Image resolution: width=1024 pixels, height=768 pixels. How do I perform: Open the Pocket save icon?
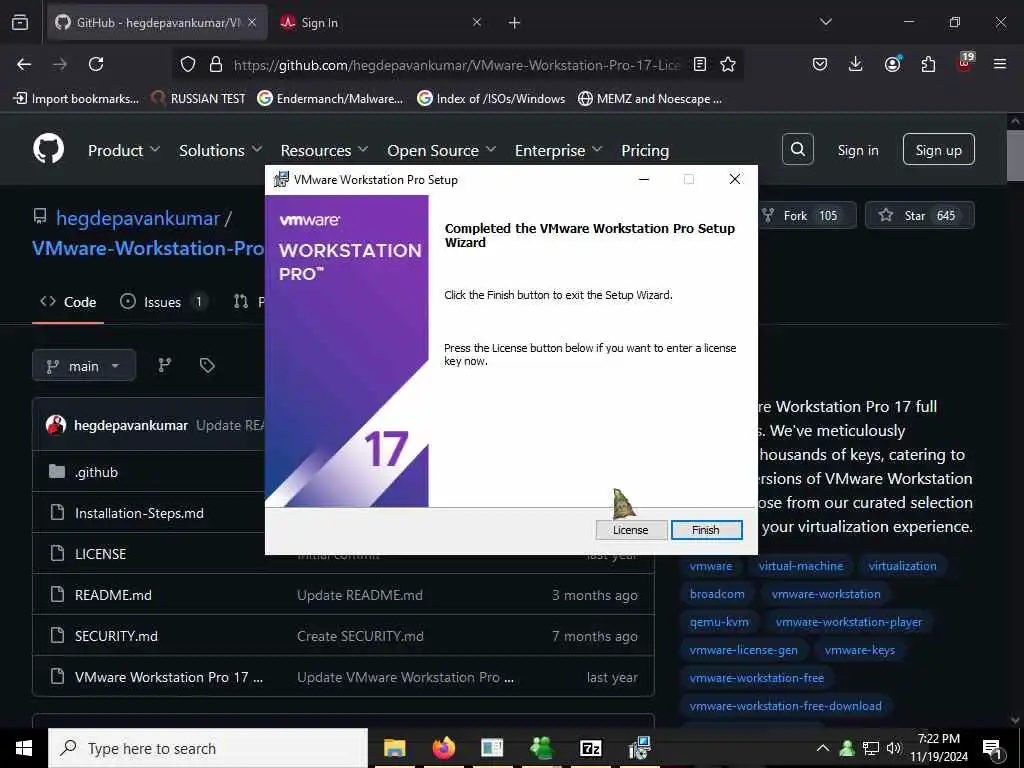pyautogui.click(x=820, y=64)
